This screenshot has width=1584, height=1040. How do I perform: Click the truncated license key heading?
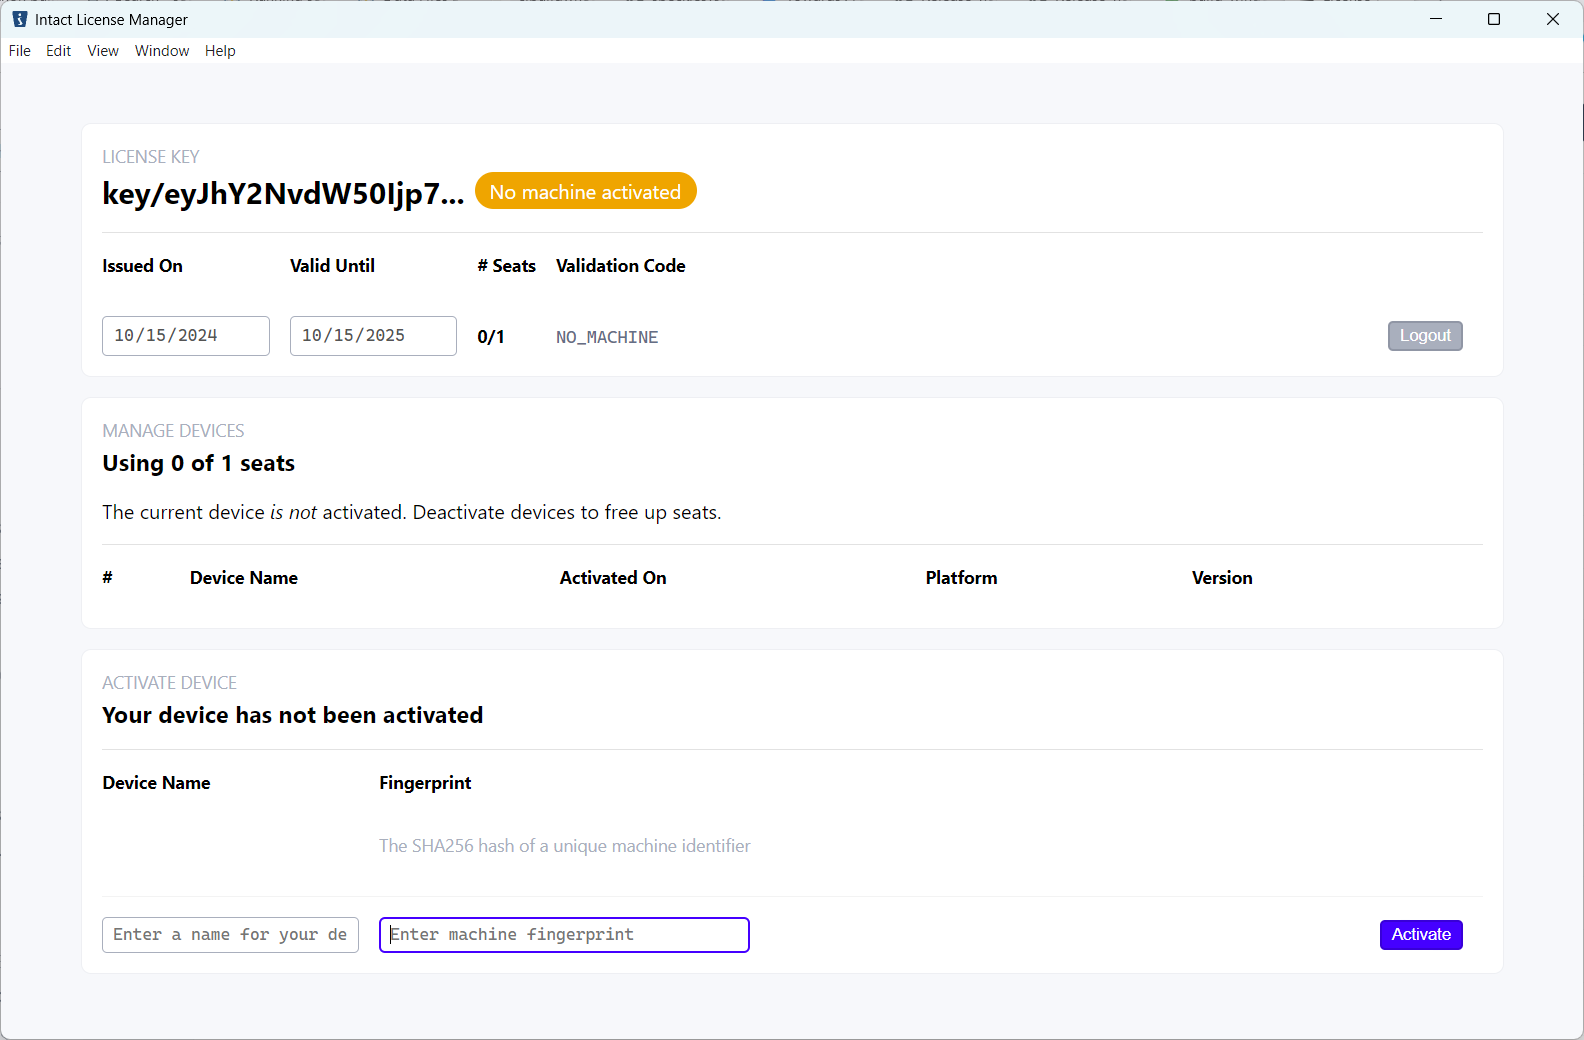[283, 193]
